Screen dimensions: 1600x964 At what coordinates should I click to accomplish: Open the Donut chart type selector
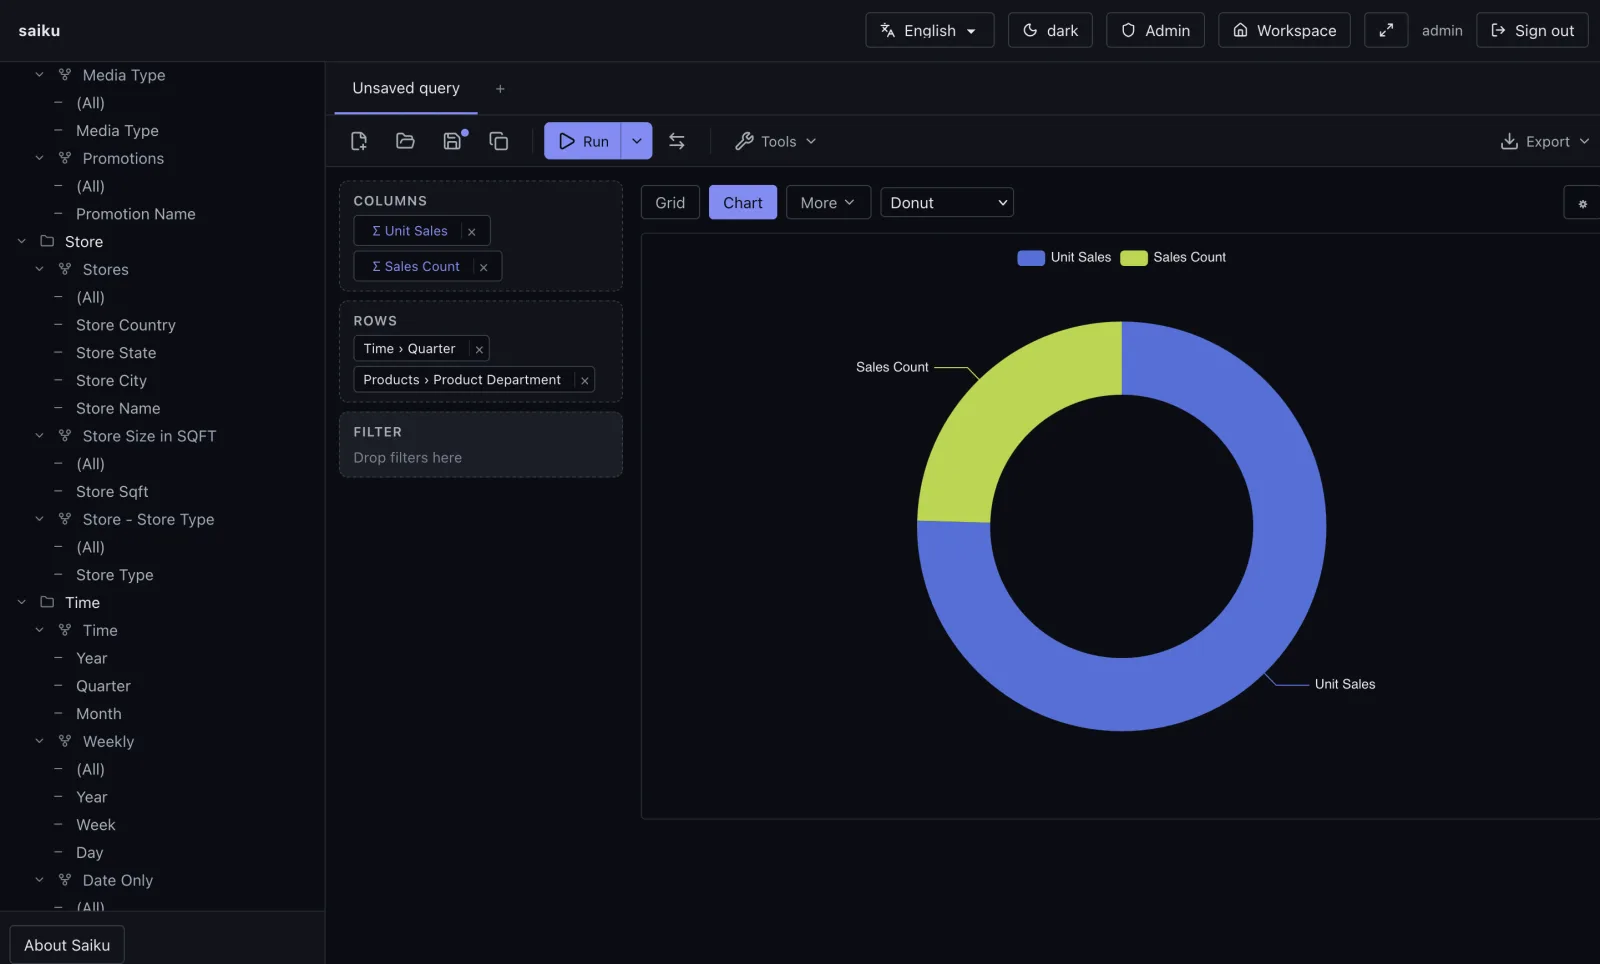click(x=947, y=203)
